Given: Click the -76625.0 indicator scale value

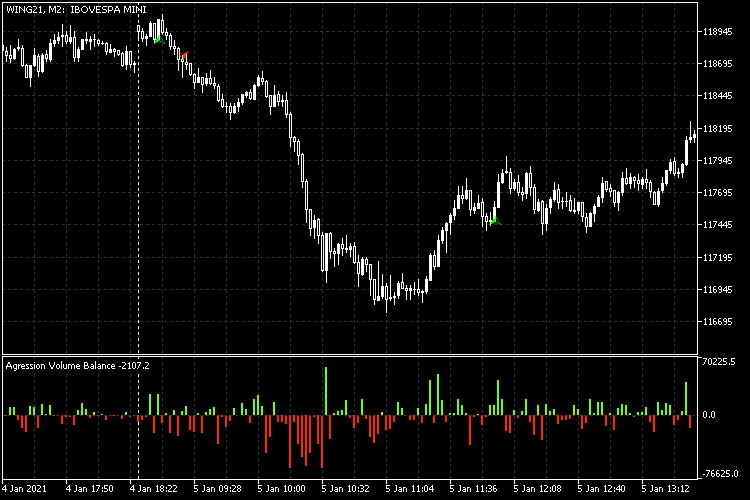Looking at the screenshot, I should click(x=719, y=474).
